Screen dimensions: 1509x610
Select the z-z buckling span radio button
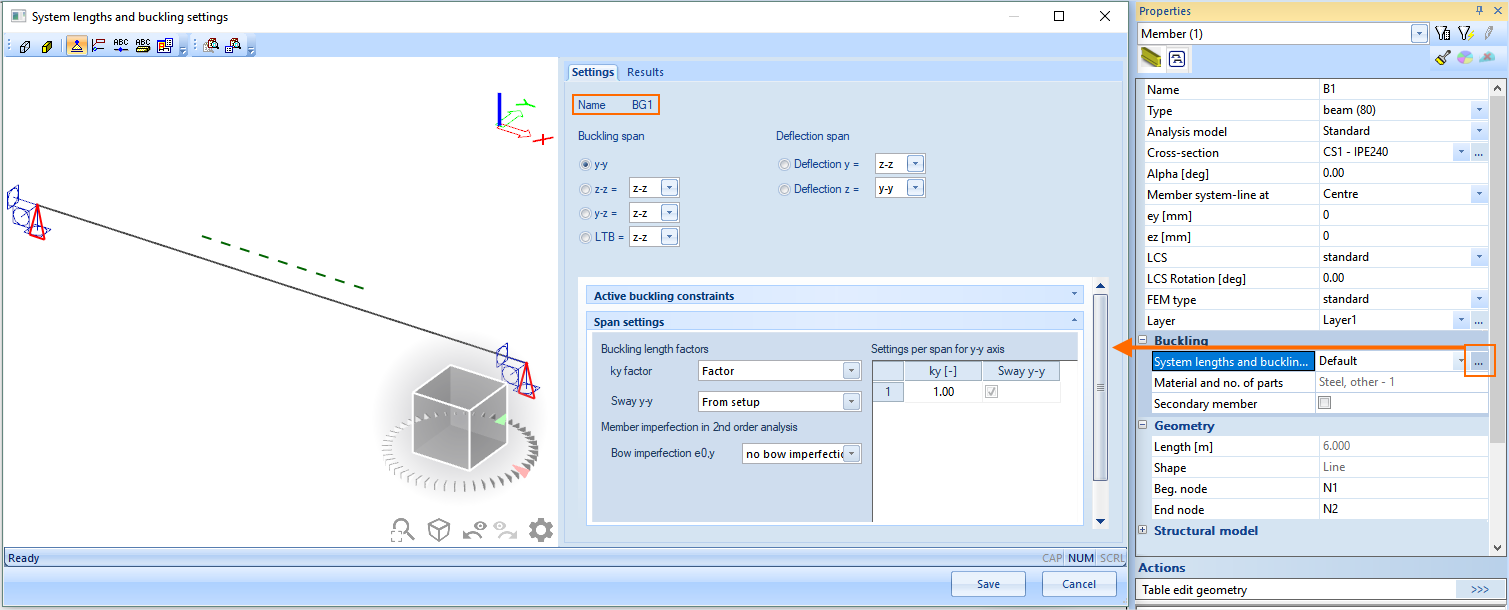585,189
